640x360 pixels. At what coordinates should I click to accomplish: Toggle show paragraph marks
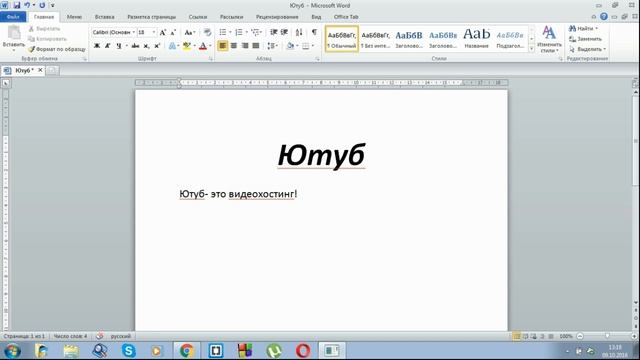314,32
